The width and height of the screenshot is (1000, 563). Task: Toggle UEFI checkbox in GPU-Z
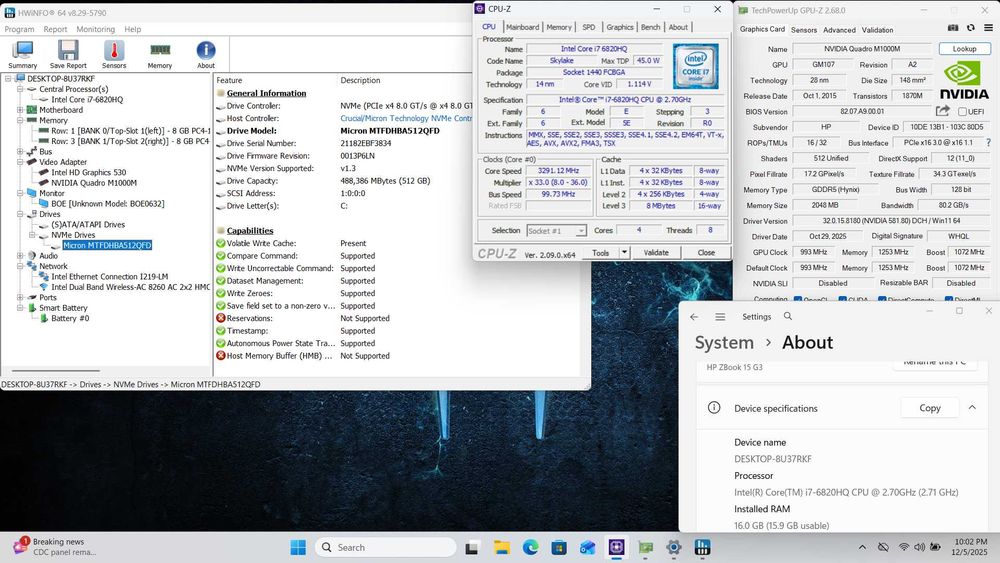point(962,112)
